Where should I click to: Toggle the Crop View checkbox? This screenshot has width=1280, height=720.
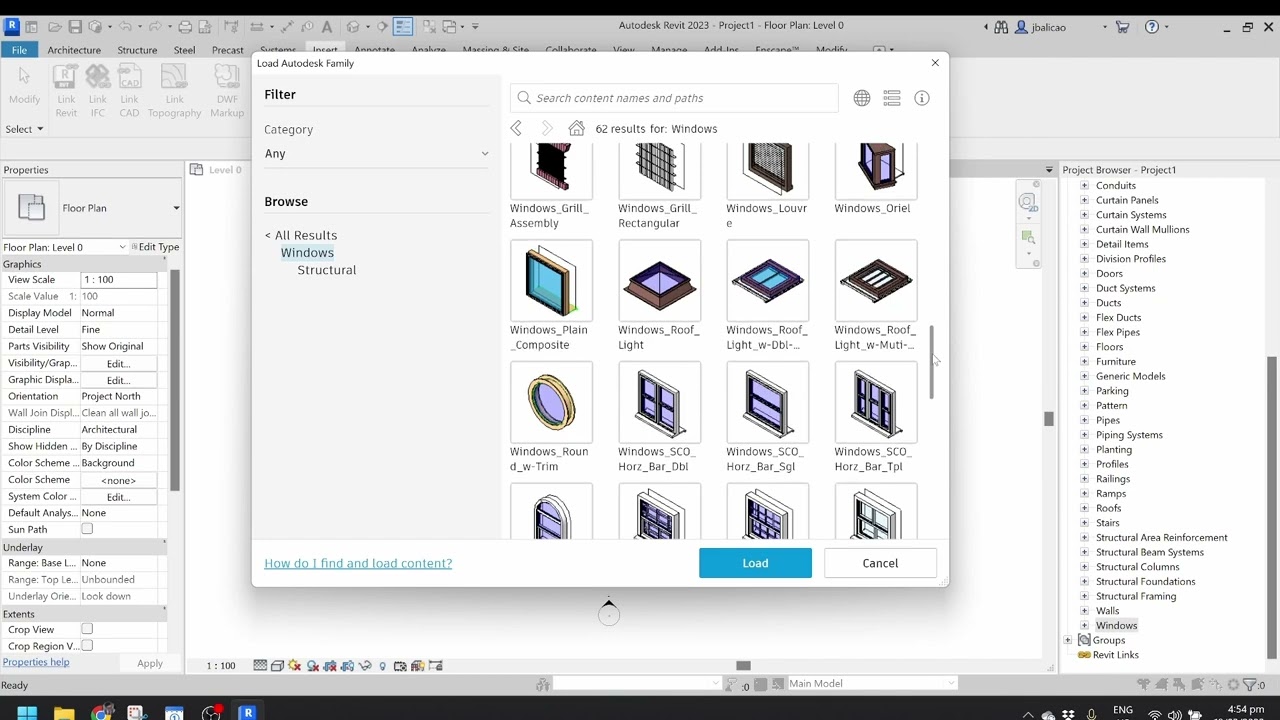click(x=87, y=629)
